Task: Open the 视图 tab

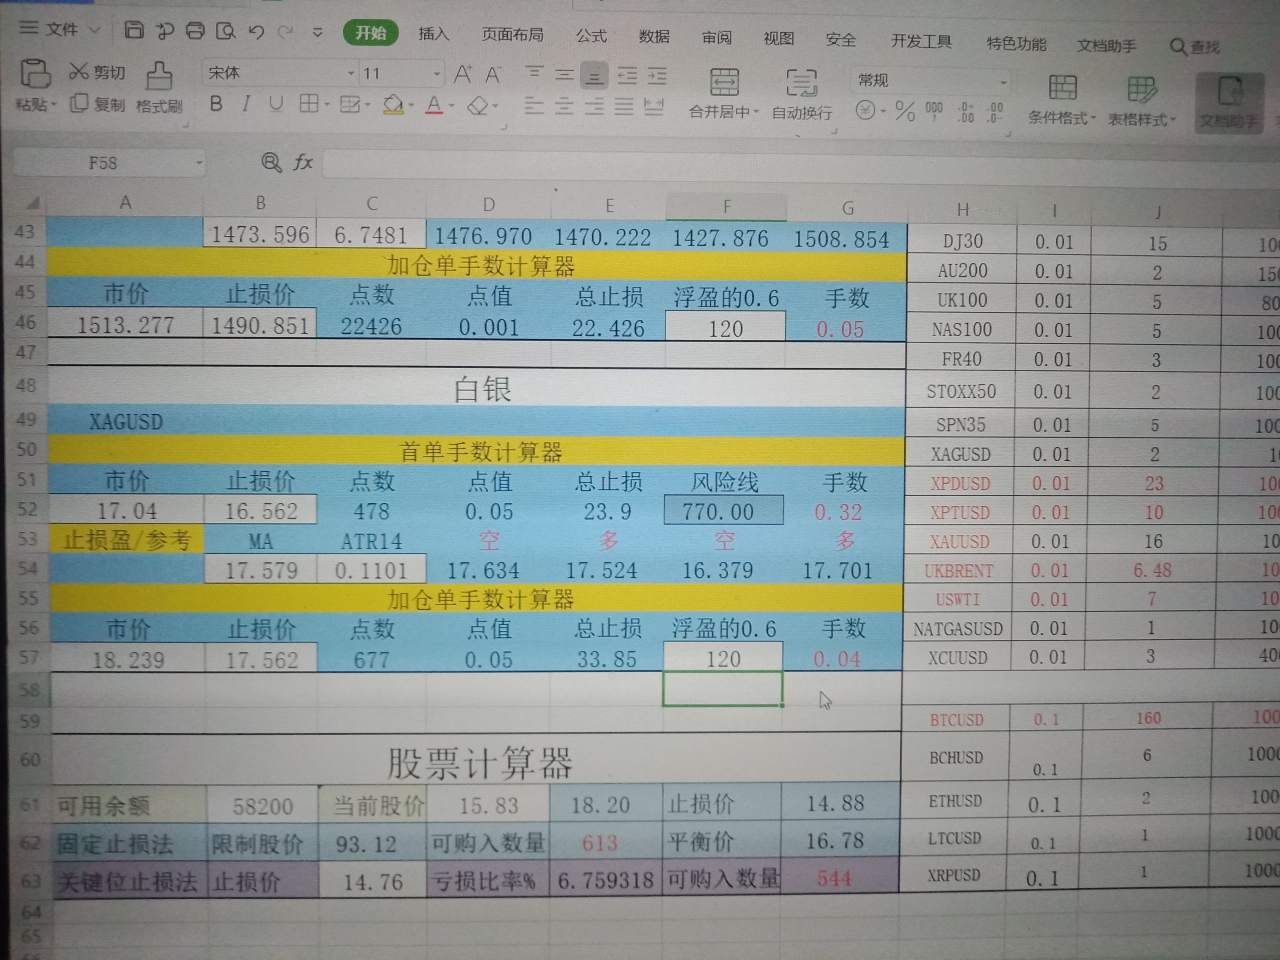Action: pyautogui.click(x=778, y=38)
